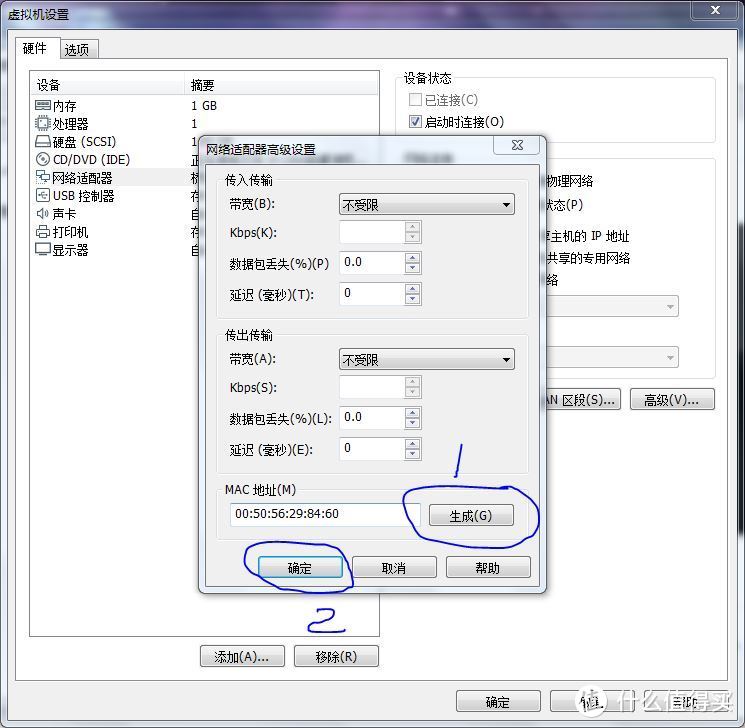
Task: Click the MAC 地址 input field
Action: tap(325, 514)
